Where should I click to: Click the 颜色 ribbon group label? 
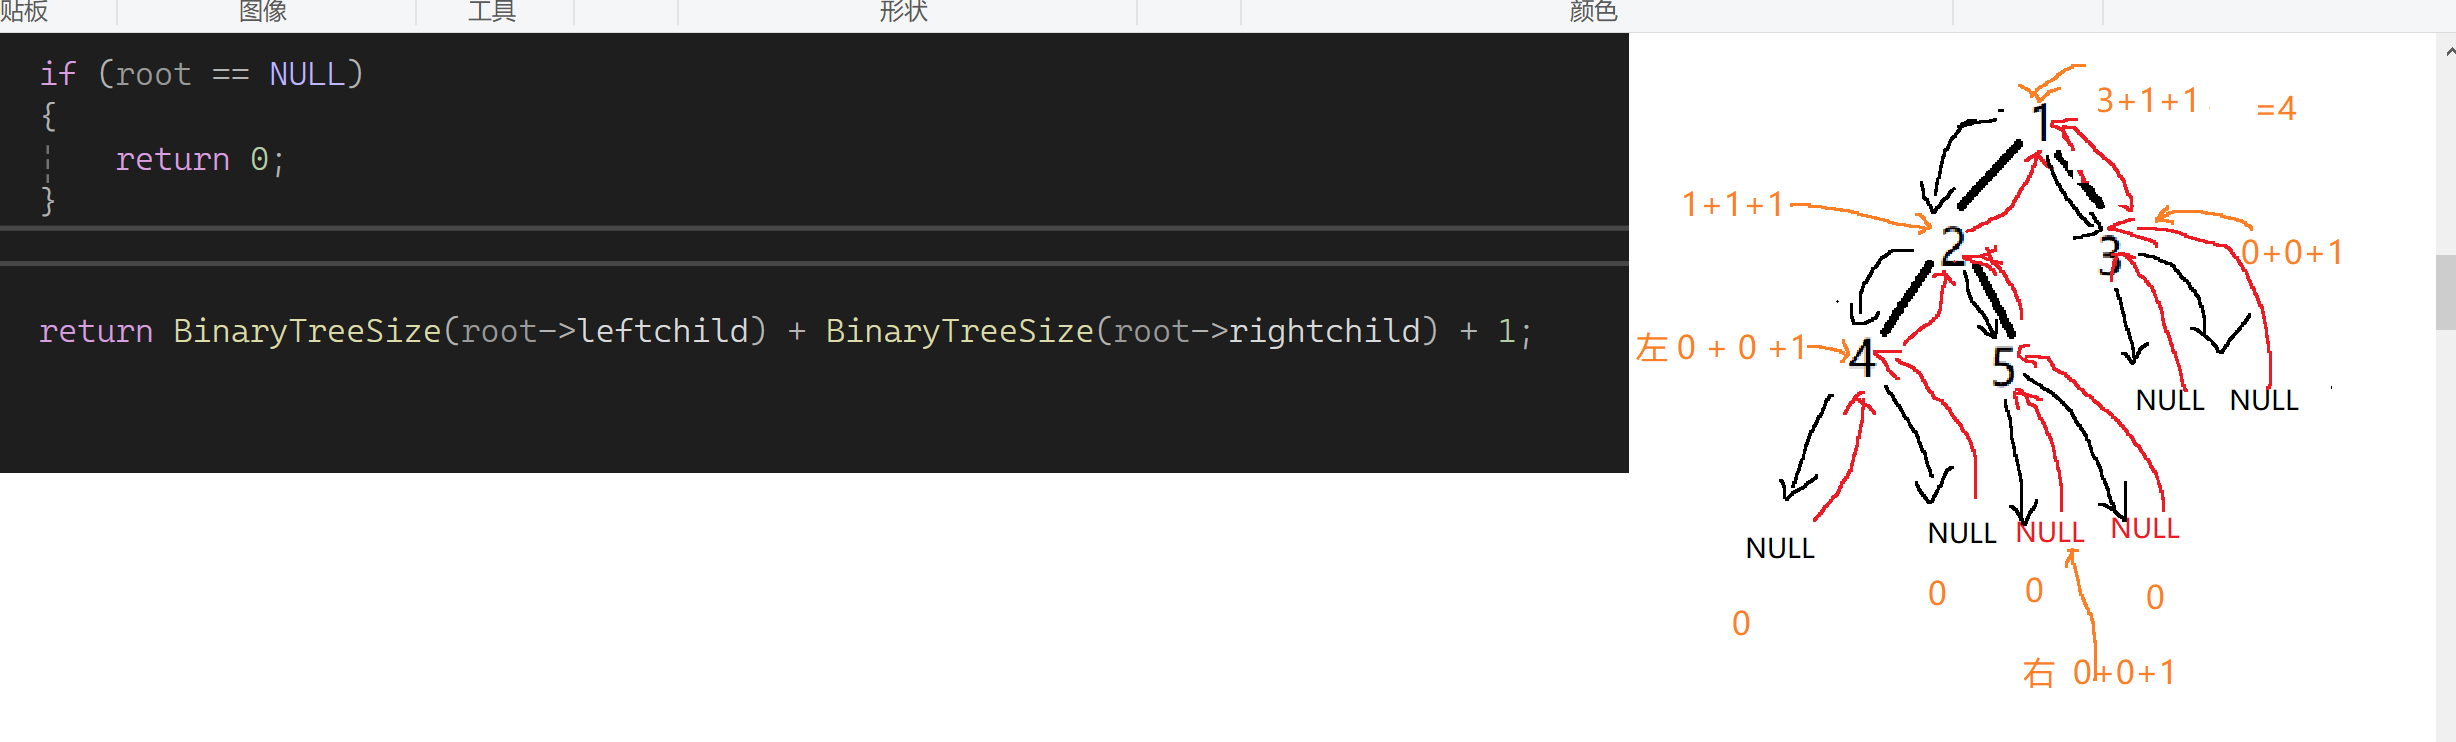tap(1594, 11)
